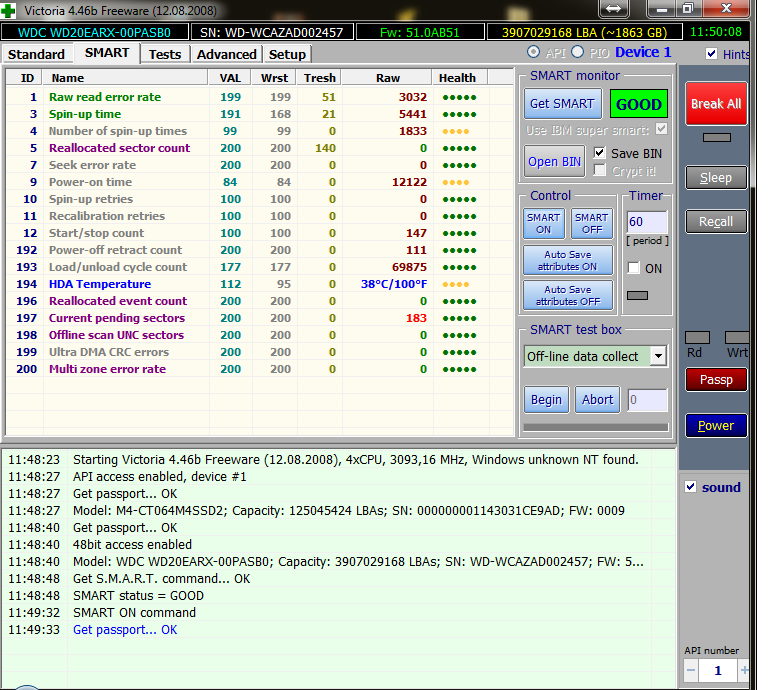This screenshot has height=690, width=768.
Task: Click the SMART test progress bar
Action: (596, 428)
